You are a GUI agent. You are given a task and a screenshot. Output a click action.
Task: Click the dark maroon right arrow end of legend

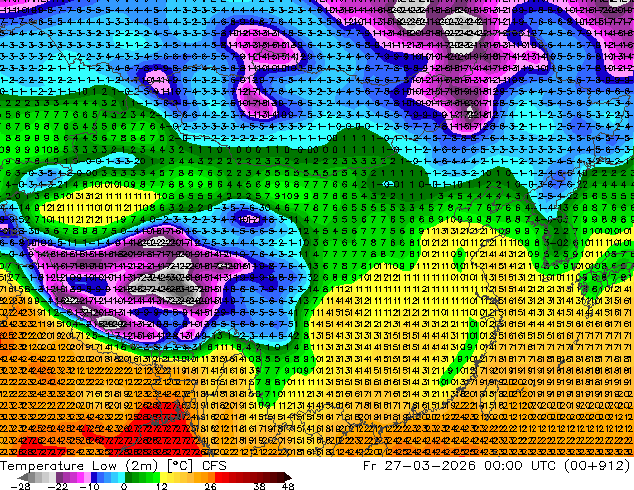[287, 477]
